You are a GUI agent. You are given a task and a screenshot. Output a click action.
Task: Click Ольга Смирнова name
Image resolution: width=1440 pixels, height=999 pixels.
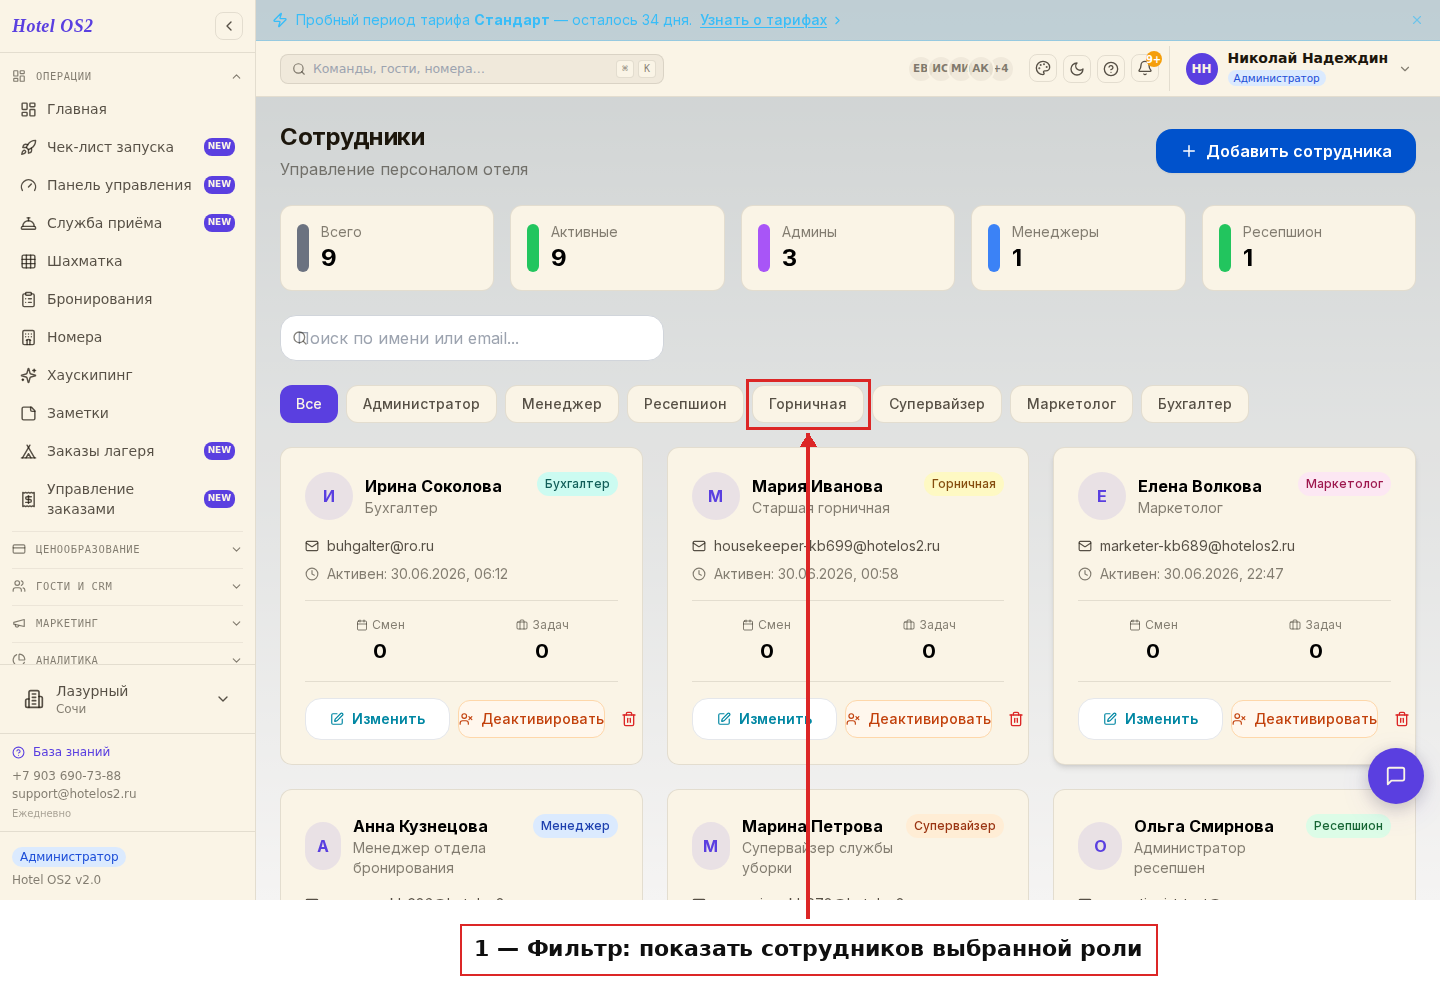click(1204, 826)
